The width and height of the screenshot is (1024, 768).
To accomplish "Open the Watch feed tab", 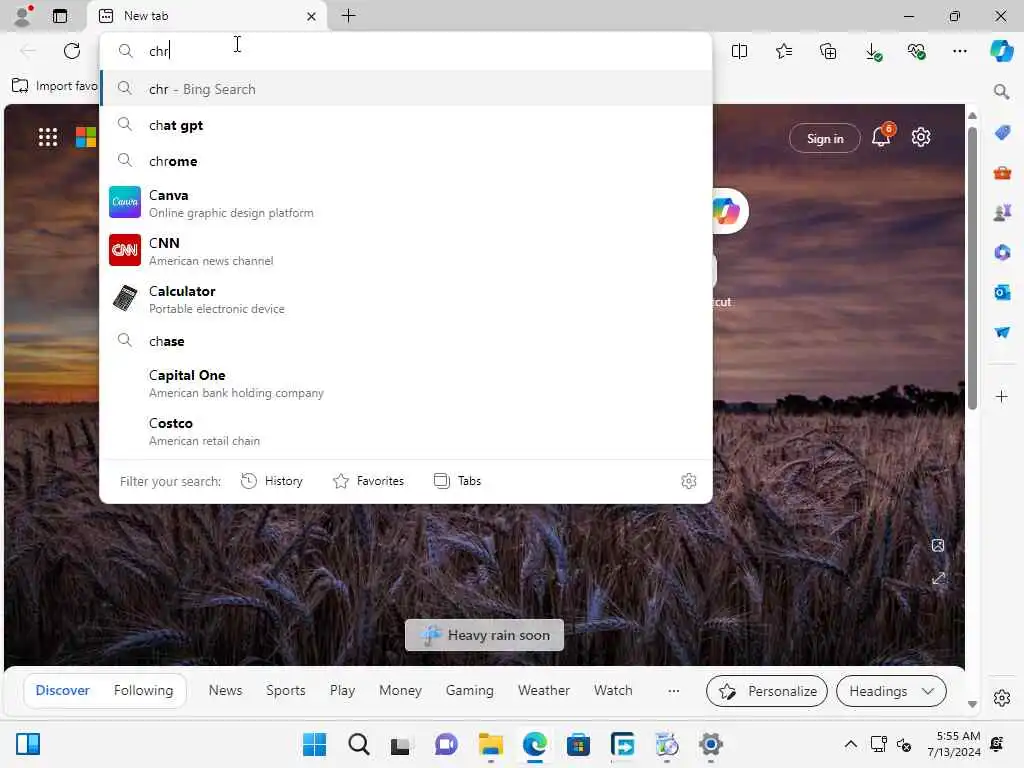I will pyautogui.click(x=613, y=690).
